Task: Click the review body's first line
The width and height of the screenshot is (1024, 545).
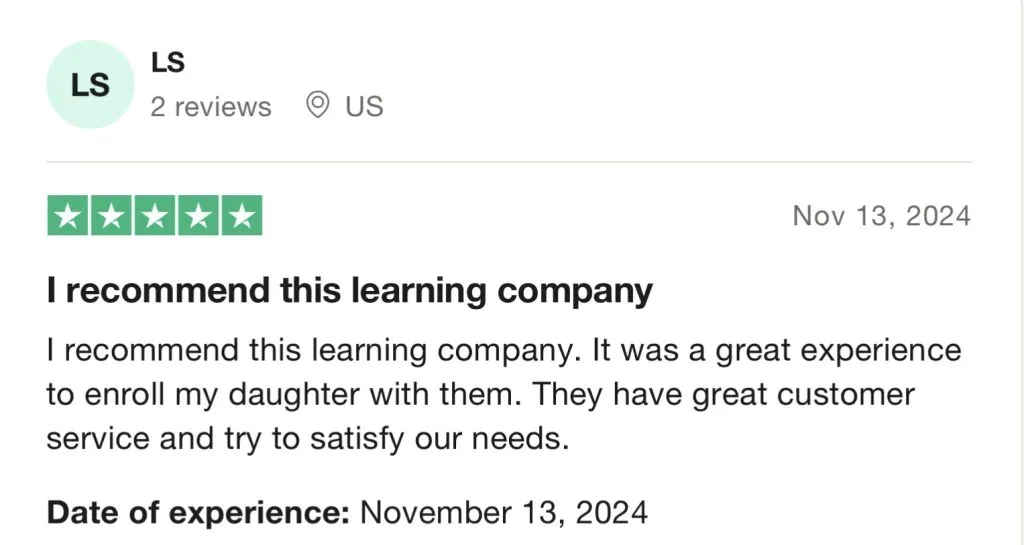Action: coord(503,351)
